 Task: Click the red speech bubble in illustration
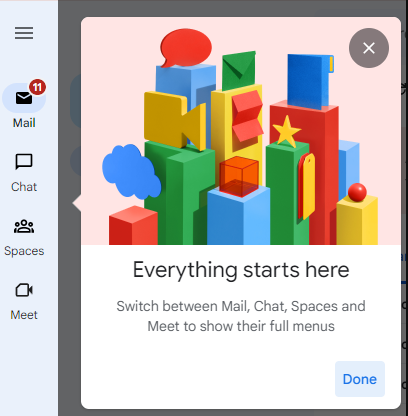click(186, 48)
